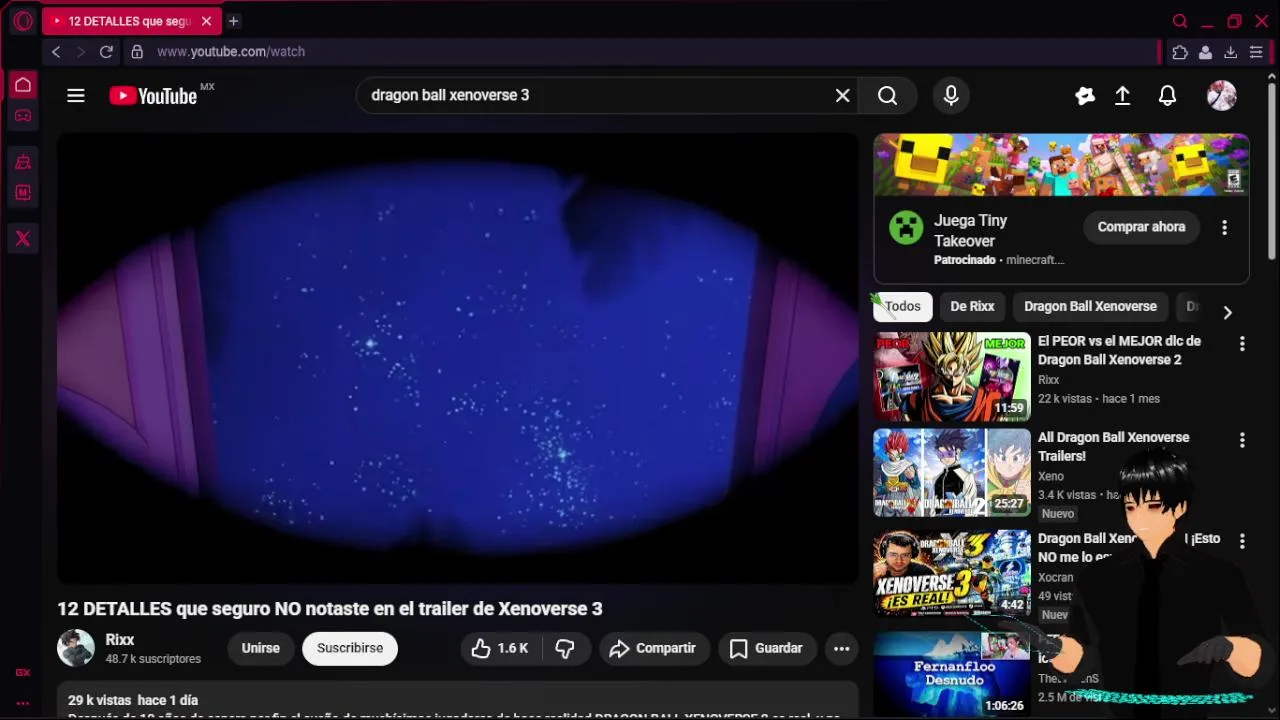Dislike the video with thumbs-down

point(565,648)
